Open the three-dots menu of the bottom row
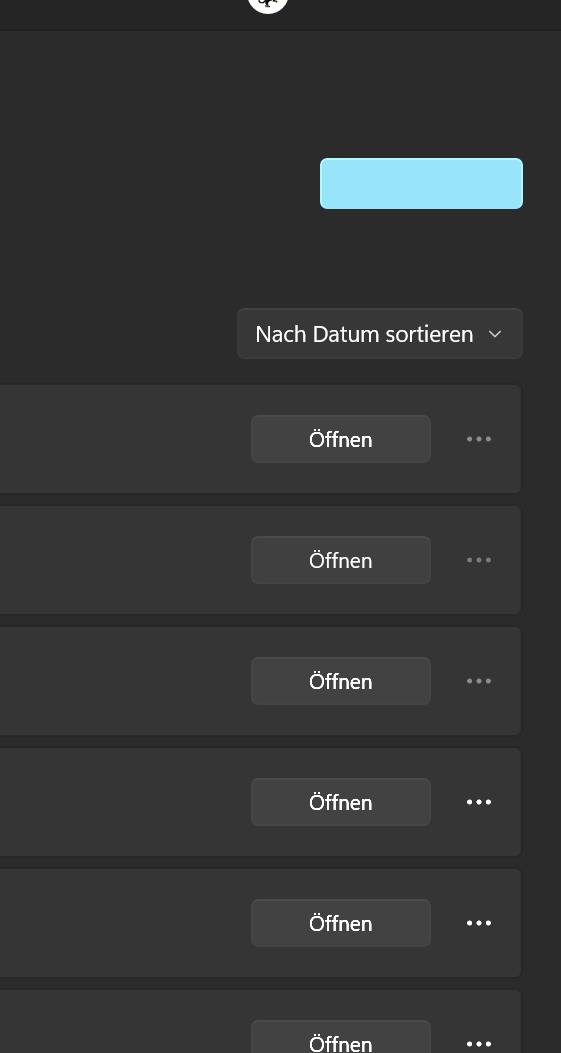This screenshot has height=1053, width=561. coord(479,1044)
